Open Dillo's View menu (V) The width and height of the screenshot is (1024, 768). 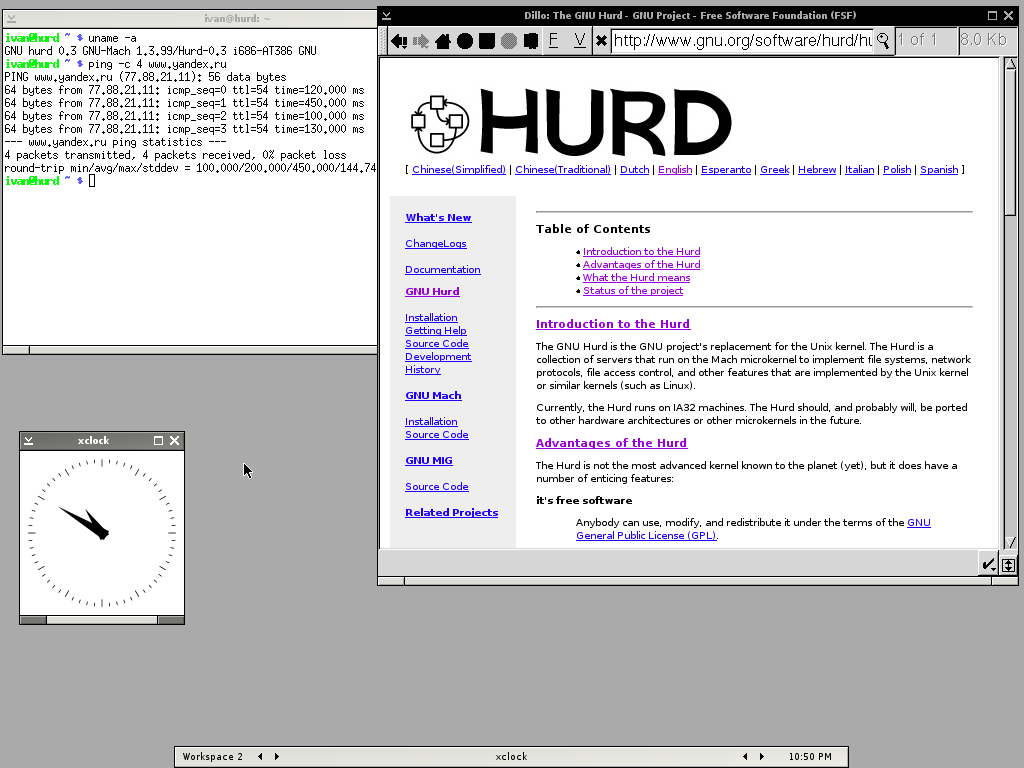pos(579,40)
